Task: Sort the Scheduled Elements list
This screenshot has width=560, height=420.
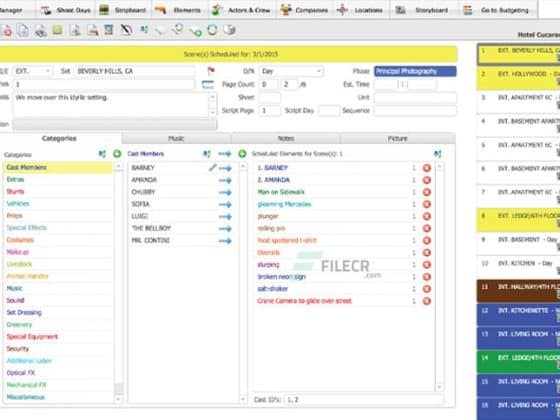Action: (438, 154)
